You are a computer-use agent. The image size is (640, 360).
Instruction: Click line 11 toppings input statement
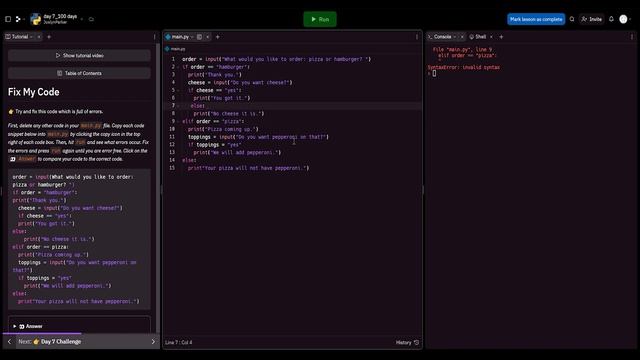(x=258, y=137)
